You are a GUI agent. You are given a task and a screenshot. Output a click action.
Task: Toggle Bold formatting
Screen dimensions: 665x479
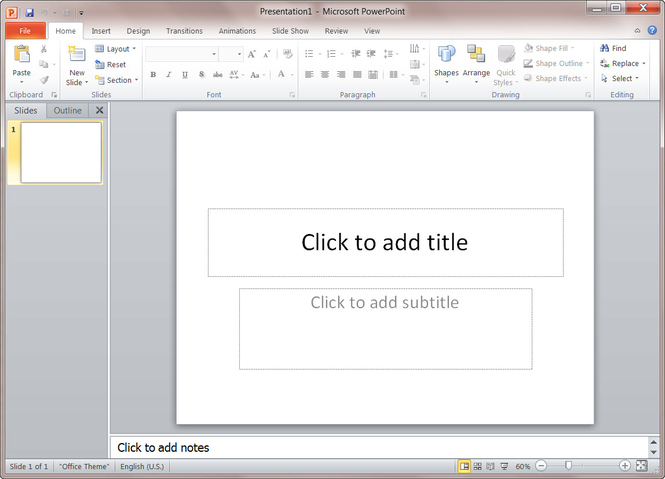point(153,75)
